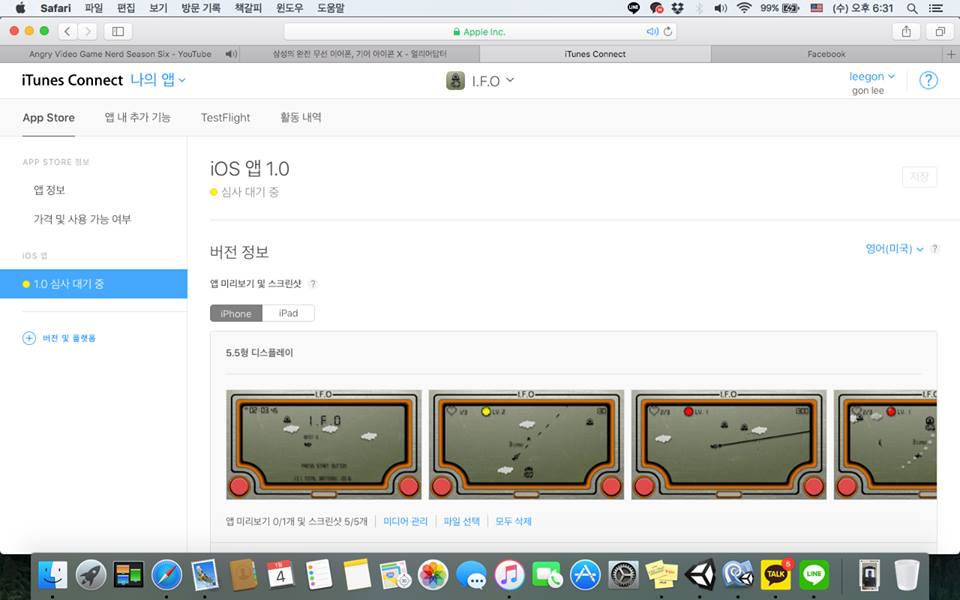
Task: Click the 파일 선택 link
Action: point(462,521)
